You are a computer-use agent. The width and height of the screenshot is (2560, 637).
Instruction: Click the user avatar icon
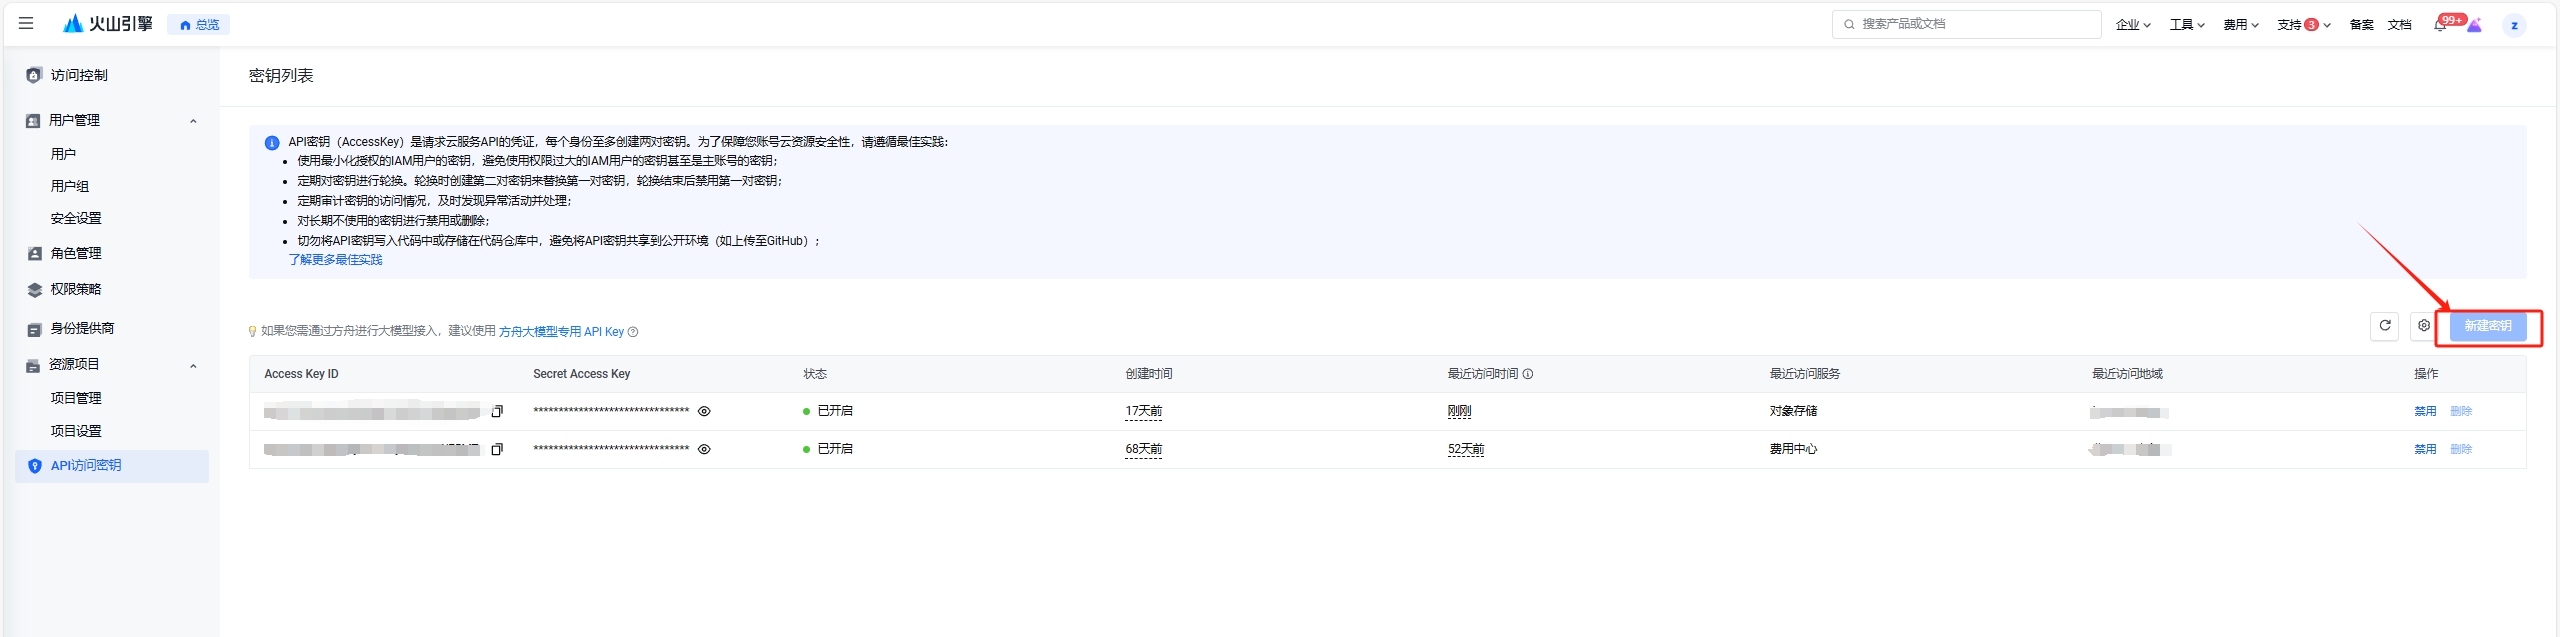[2513, 25]
